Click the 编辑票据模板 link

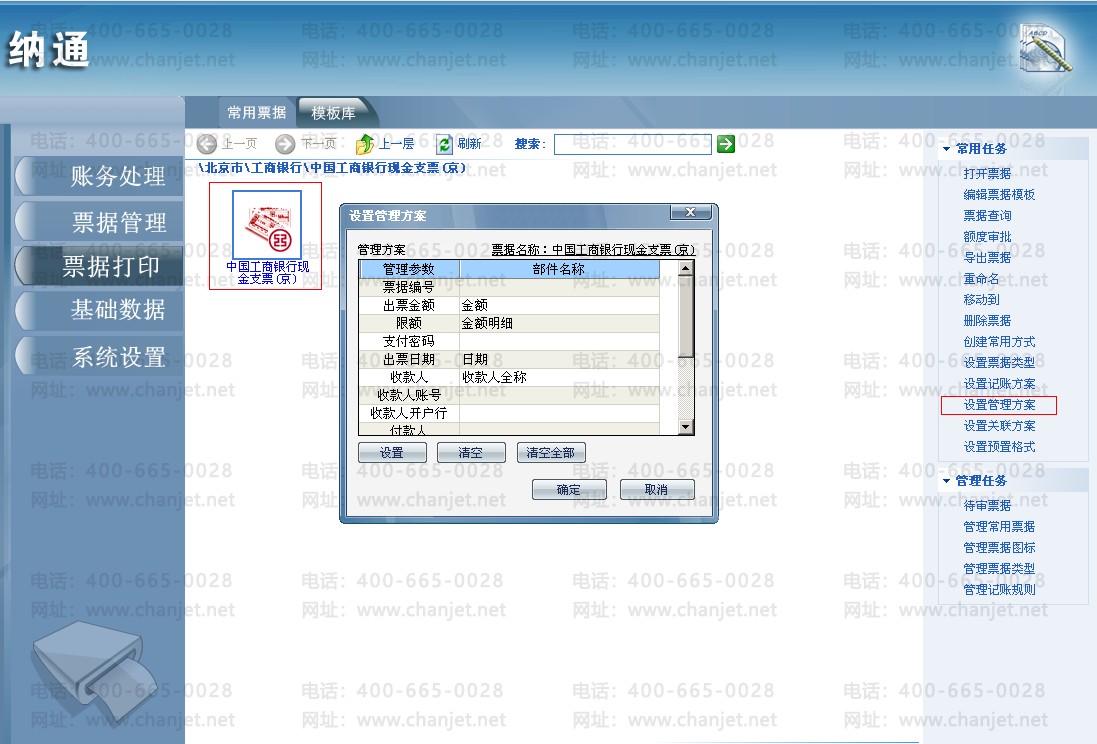998,195
